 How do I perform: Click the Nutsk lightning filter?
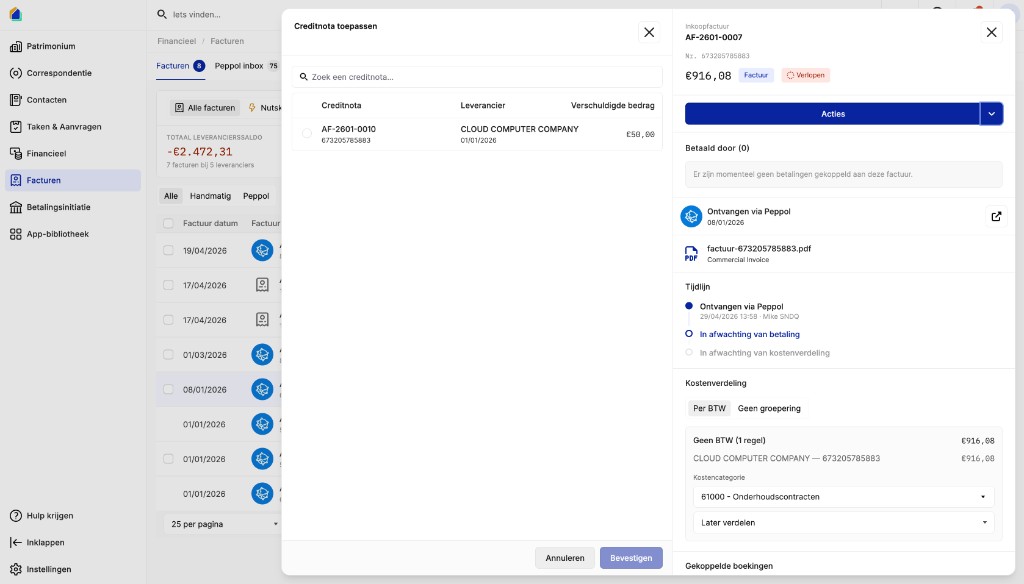[264, 108]
